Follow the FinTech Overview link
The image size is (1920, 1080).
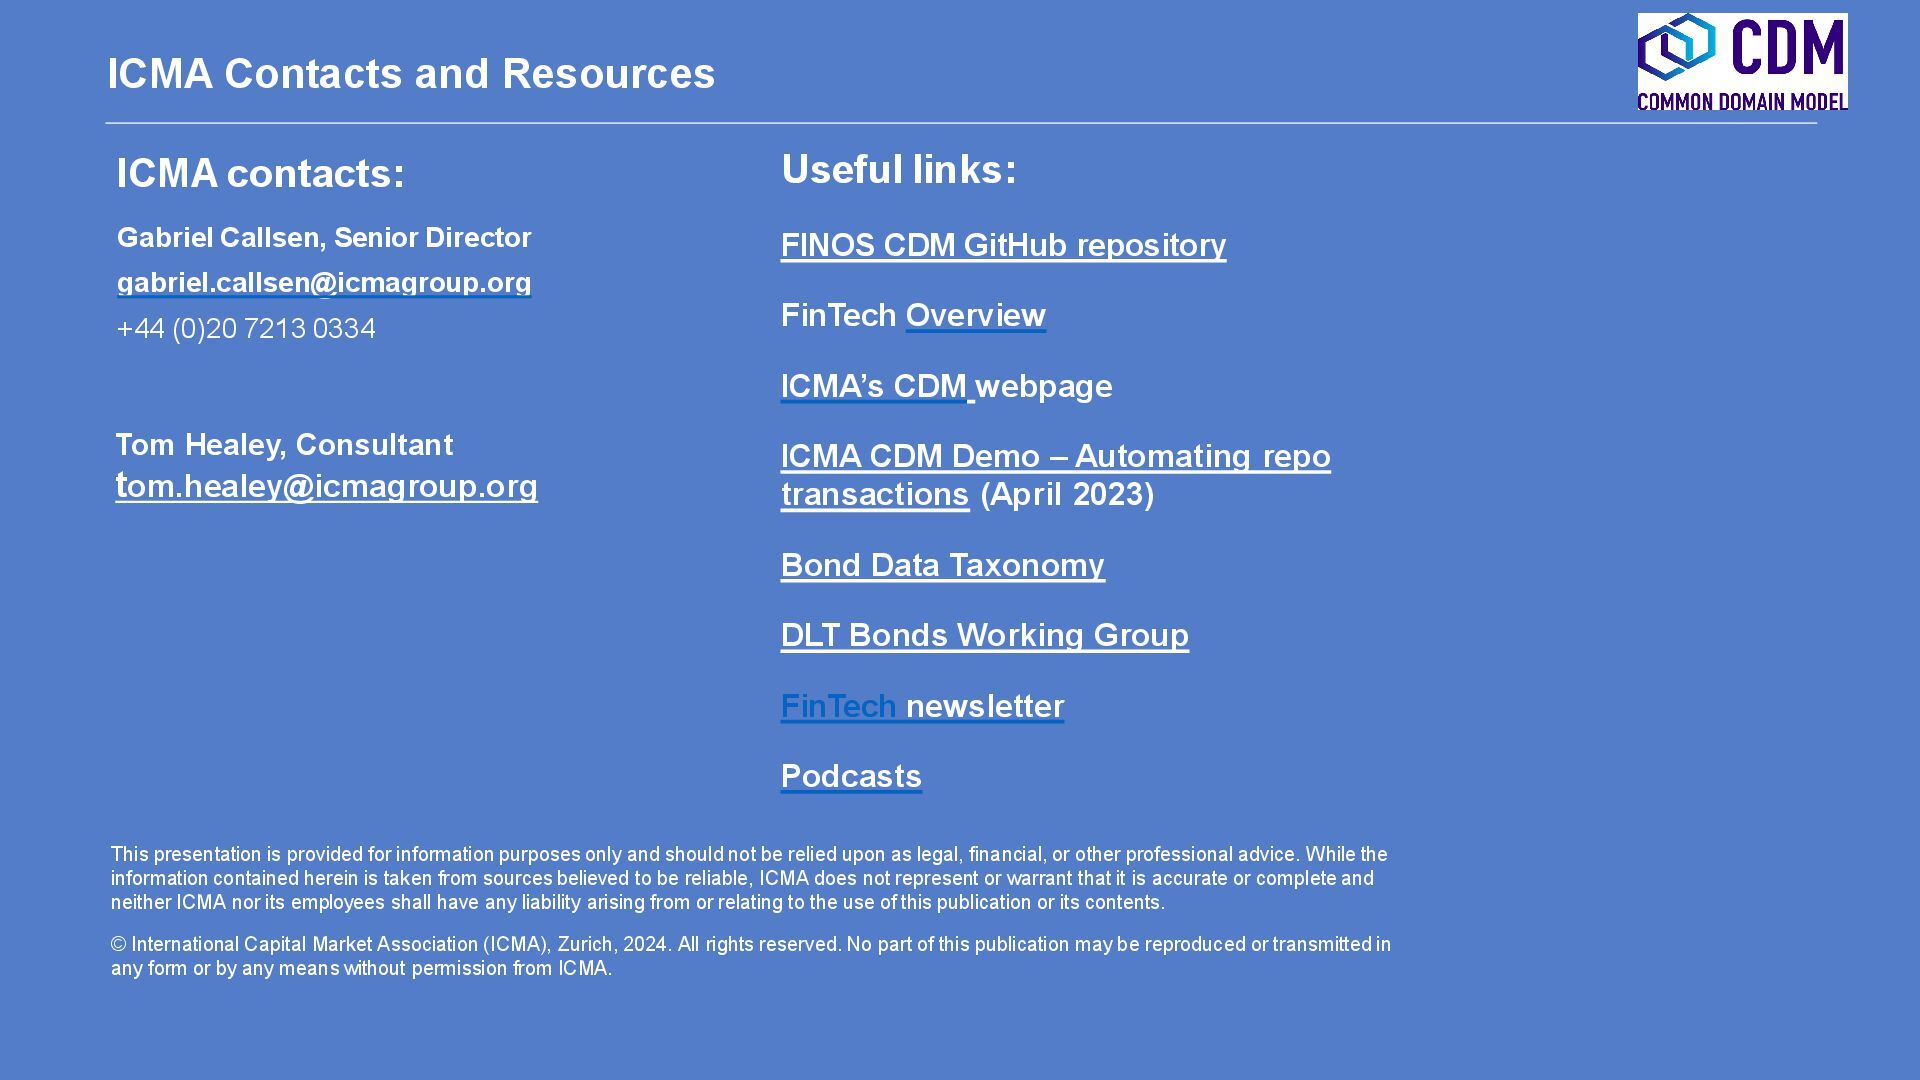point(975,316)
